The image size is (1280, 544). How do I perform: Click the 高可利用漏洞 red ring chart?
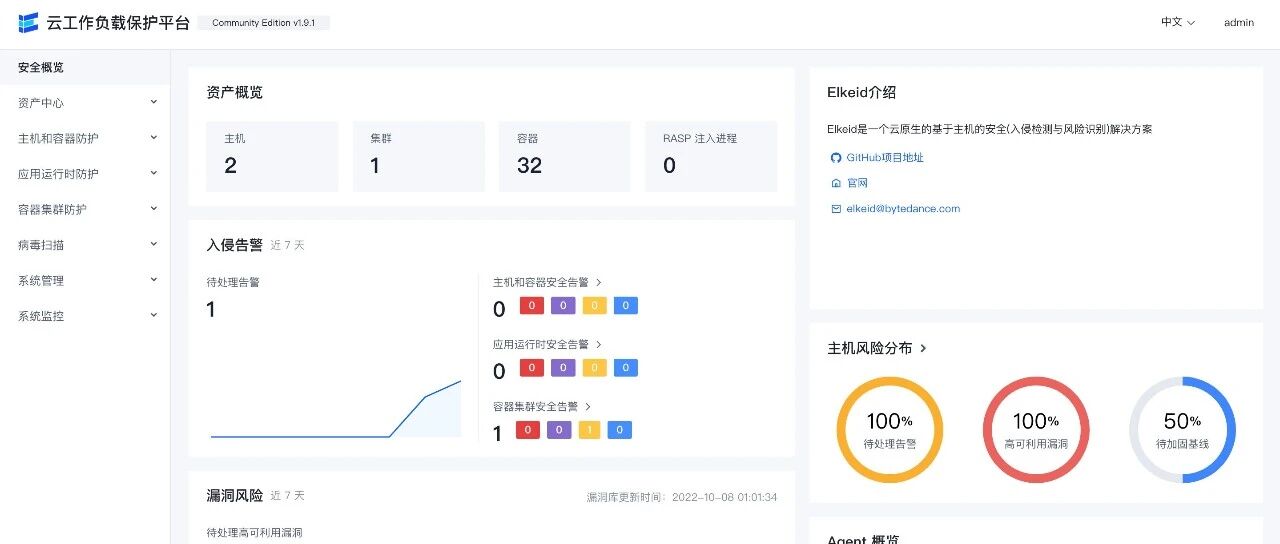(x=1036, y=430)
